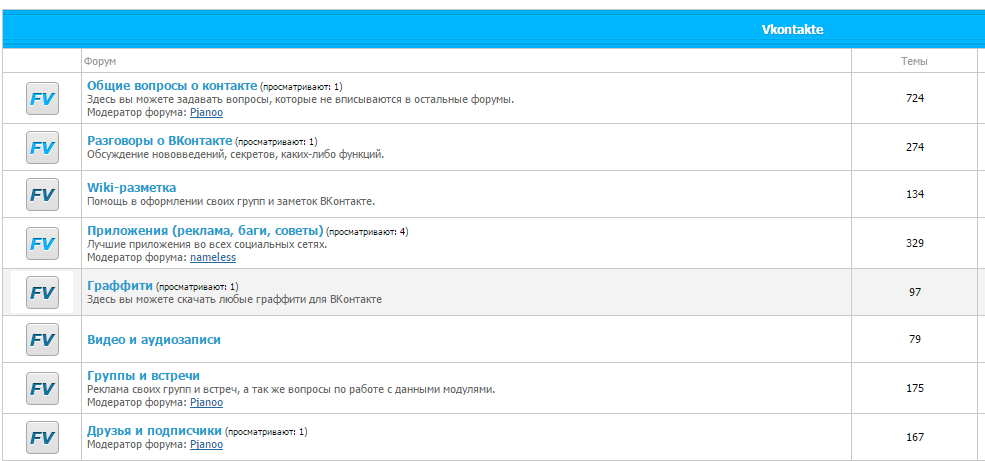Open Pjanoo profile under Группы и встречи
The width and height of the screenshot is (985, 461).
point(206,402)
